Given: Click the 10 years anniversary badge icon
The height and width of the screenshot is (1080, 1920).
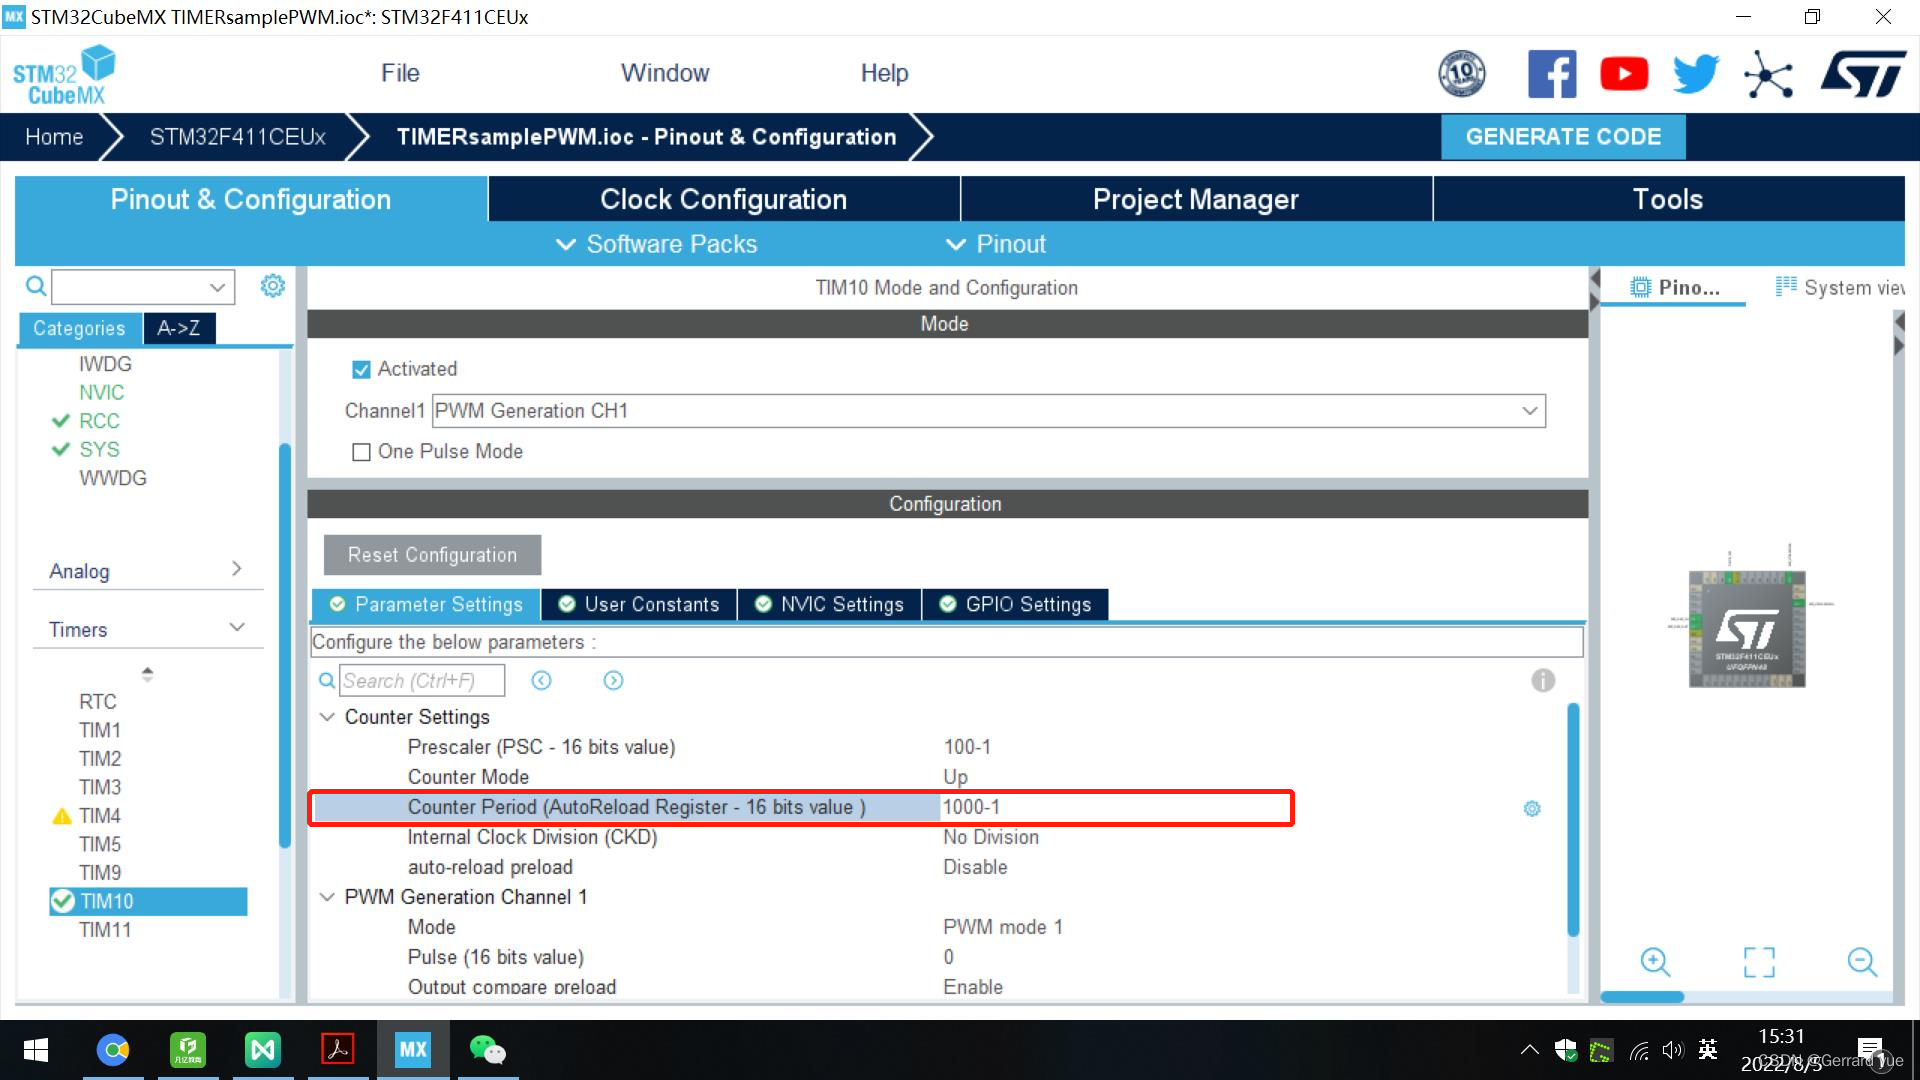Looking at the screenshot, I should click(x=1462, y=74).
